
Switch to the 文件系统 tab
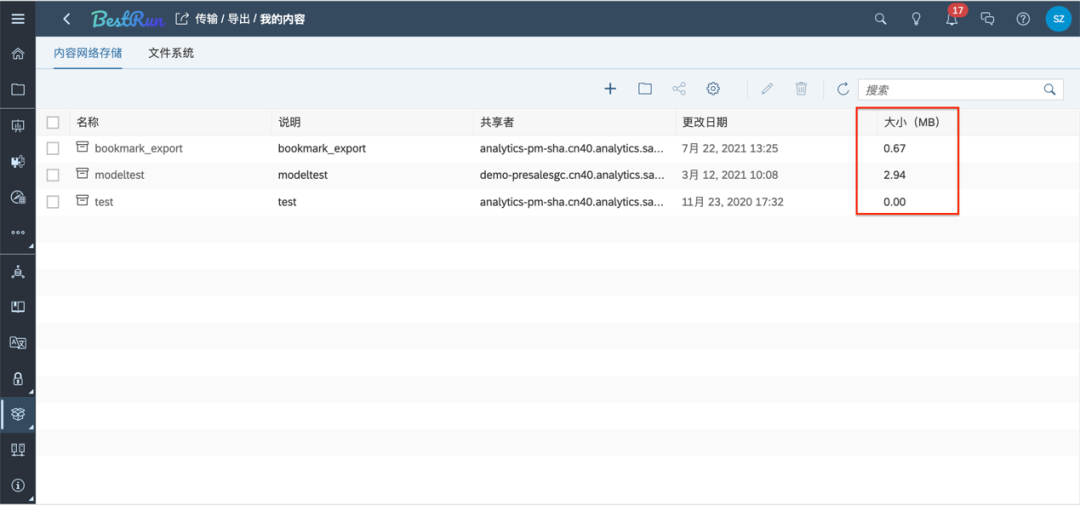[171, 53]
